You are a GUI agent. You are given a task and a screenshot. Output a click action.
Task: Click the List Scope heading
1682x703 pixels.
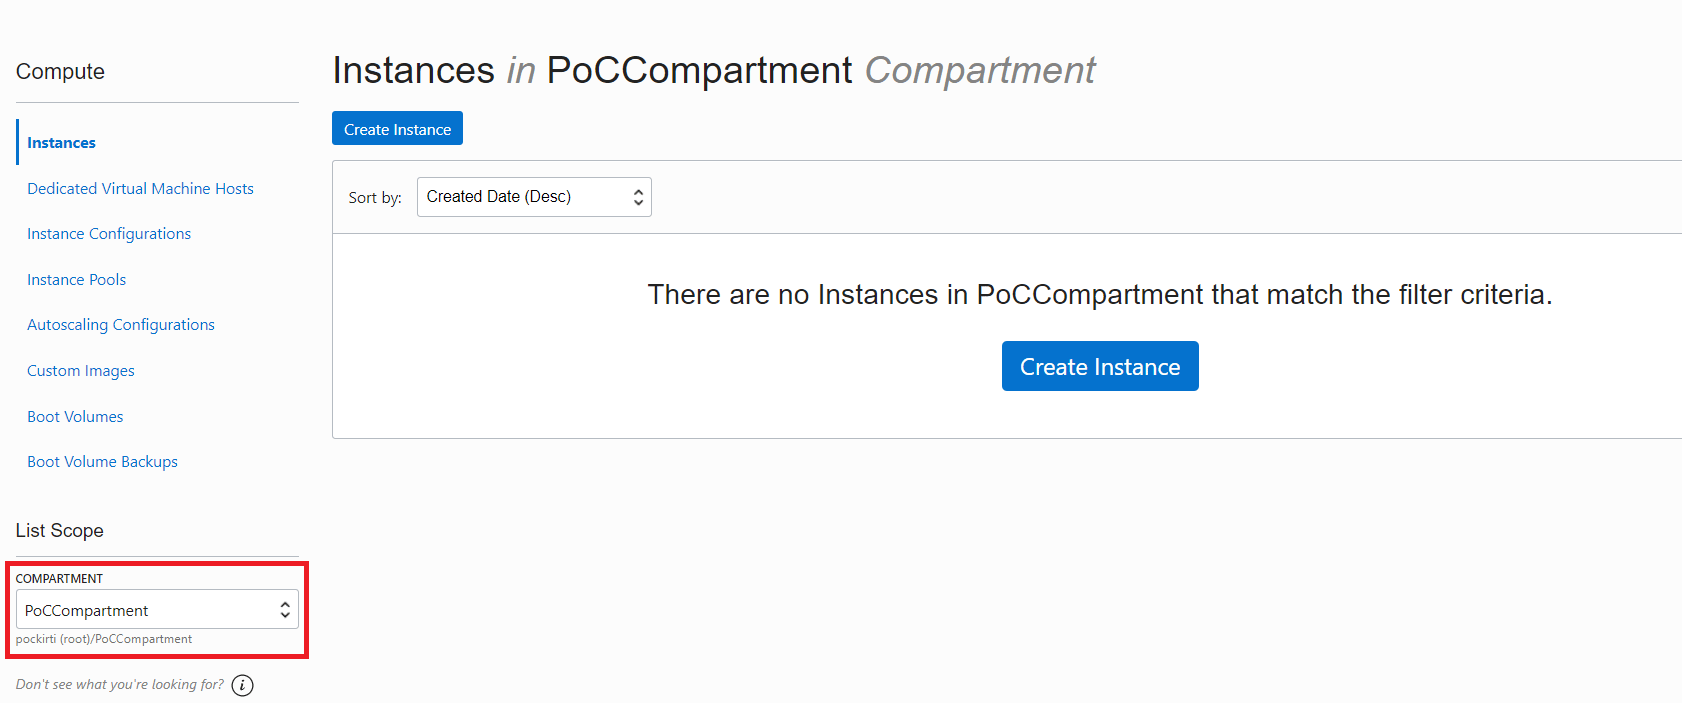[60, 531]
